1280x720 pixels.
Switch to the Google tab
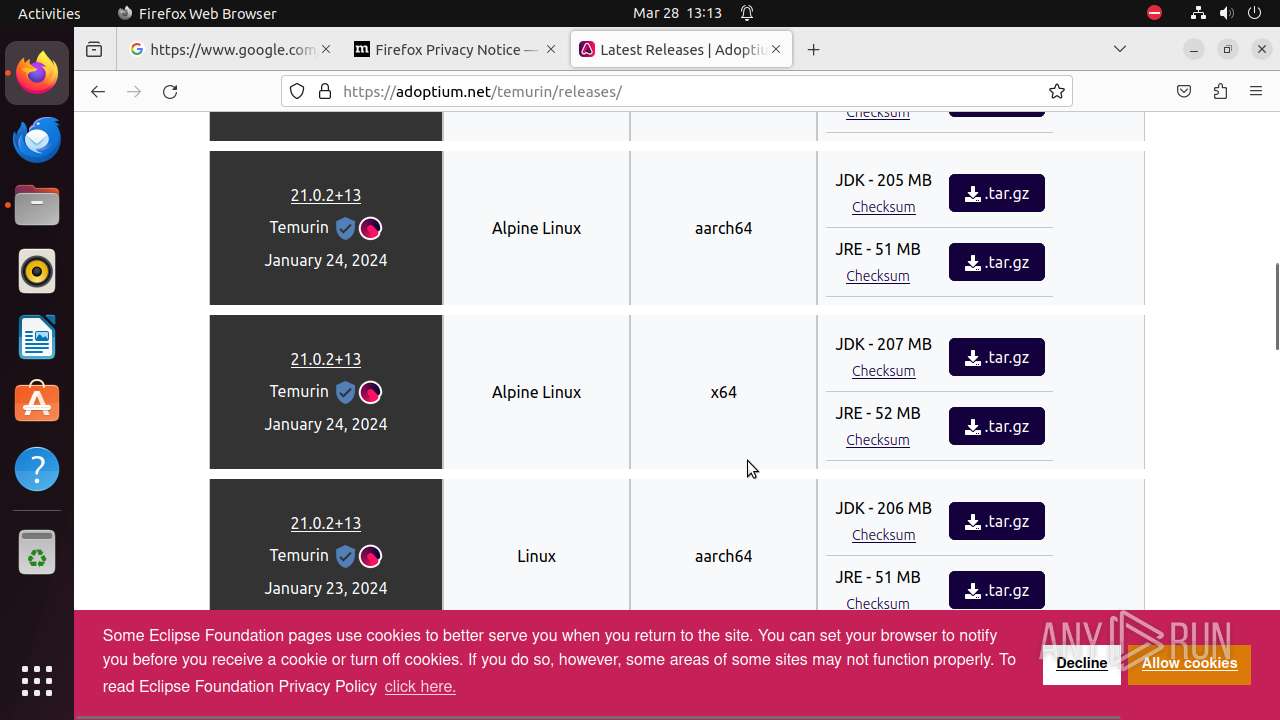click(x=231, y=49)
